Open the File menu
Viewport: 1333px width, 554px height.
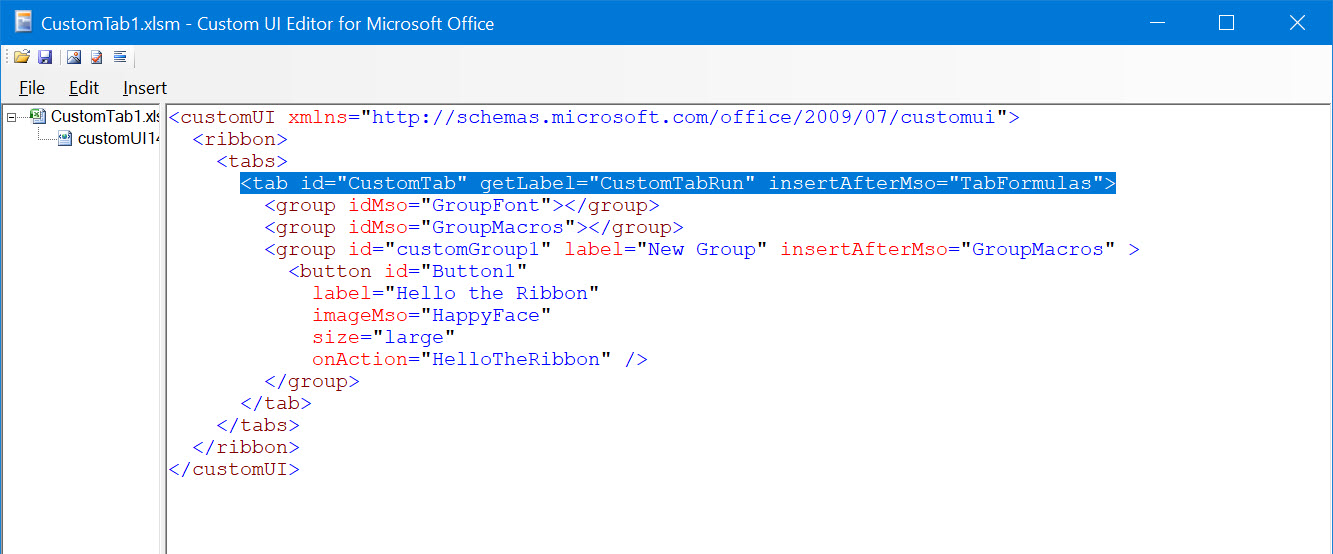tap(32, 88)
